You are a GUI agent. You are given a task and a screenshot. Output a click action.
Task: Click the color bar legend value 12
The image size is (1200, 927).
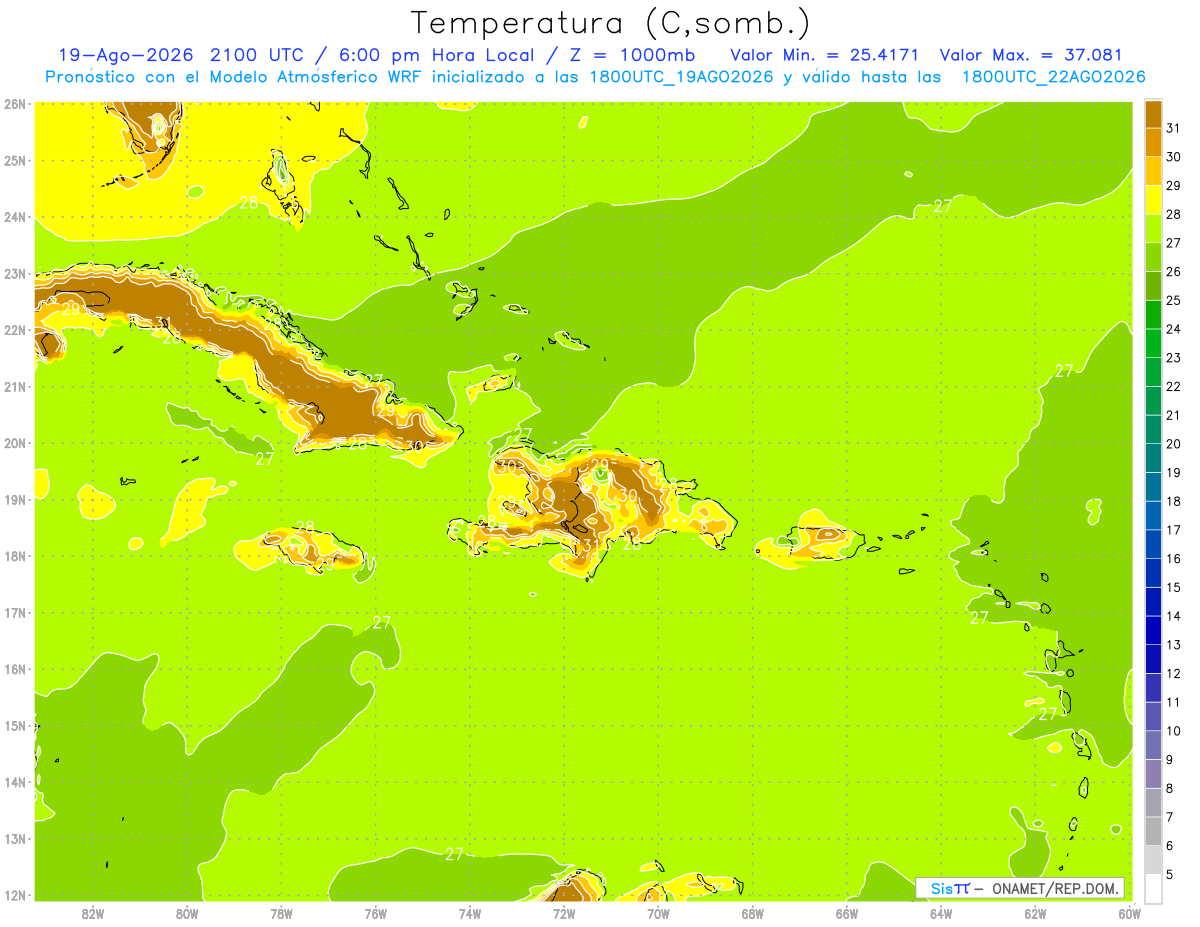click(1174, 673)
